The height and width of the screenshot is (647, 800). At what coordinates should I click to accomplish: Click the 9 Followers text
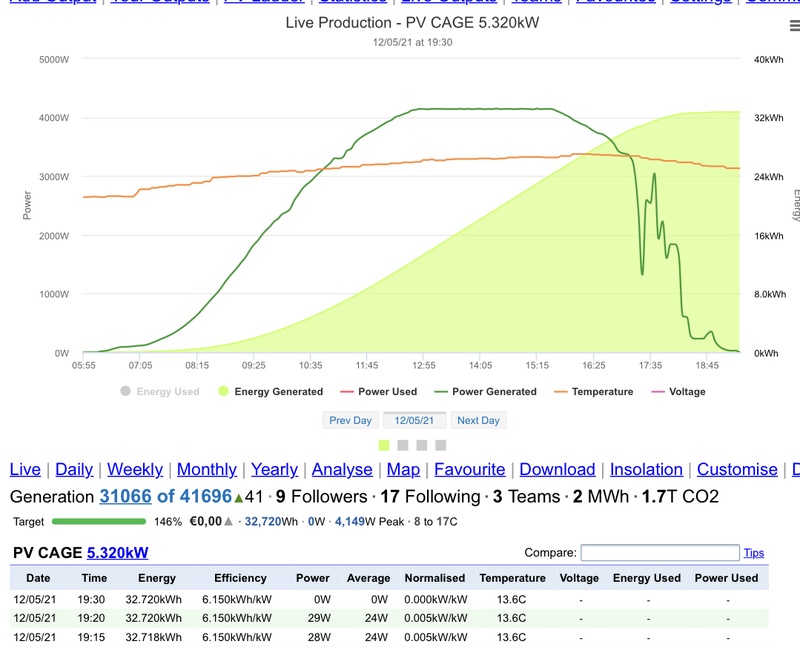tap(321, 496)
